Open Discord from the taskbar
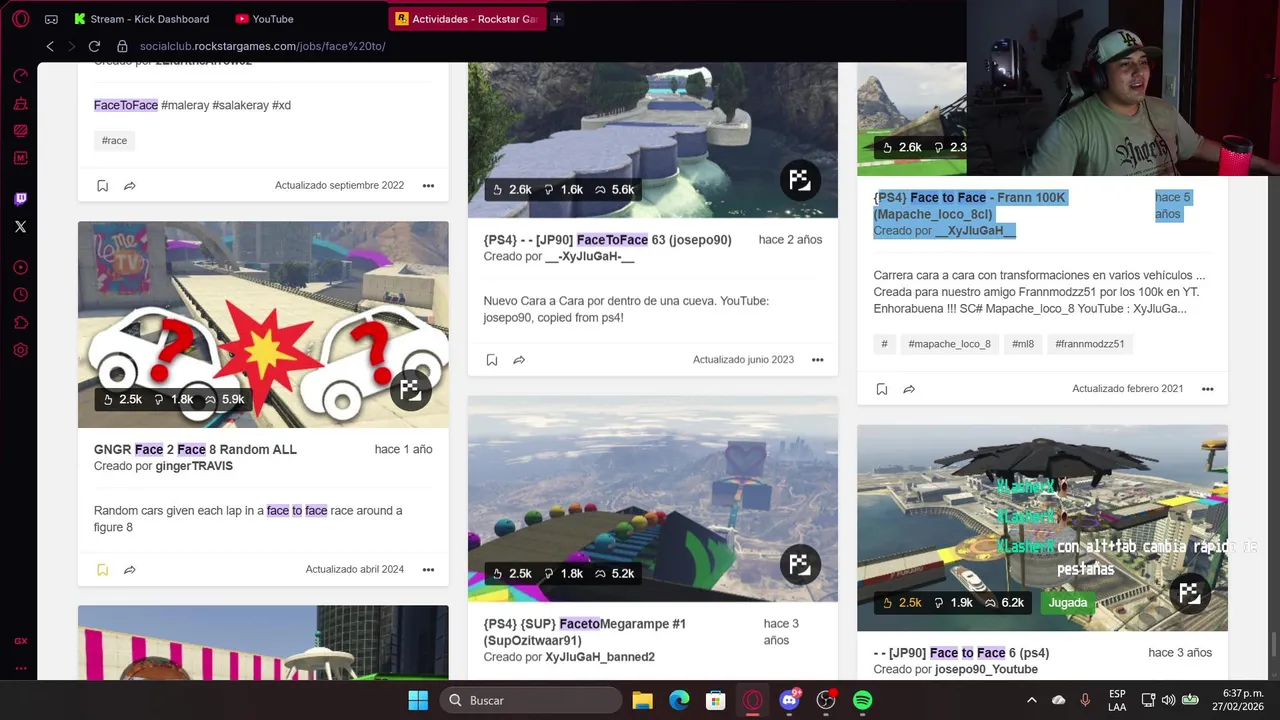Image resolution: width=1280 pixels, height=720 pixels. click(x=789, y=700)
